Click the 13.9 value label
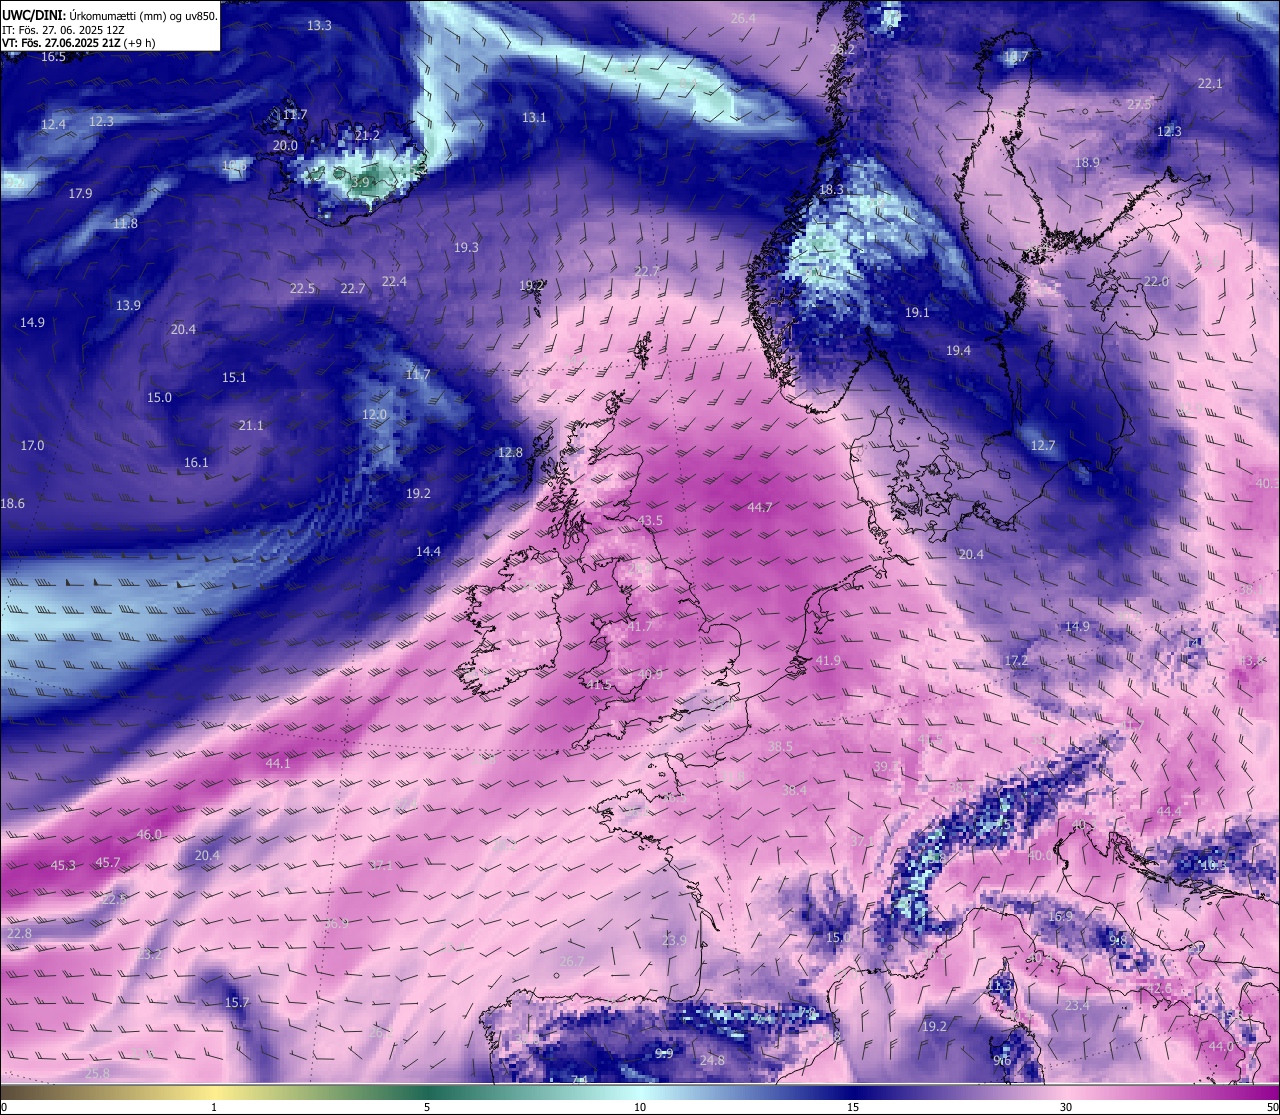 pos(128,306)
